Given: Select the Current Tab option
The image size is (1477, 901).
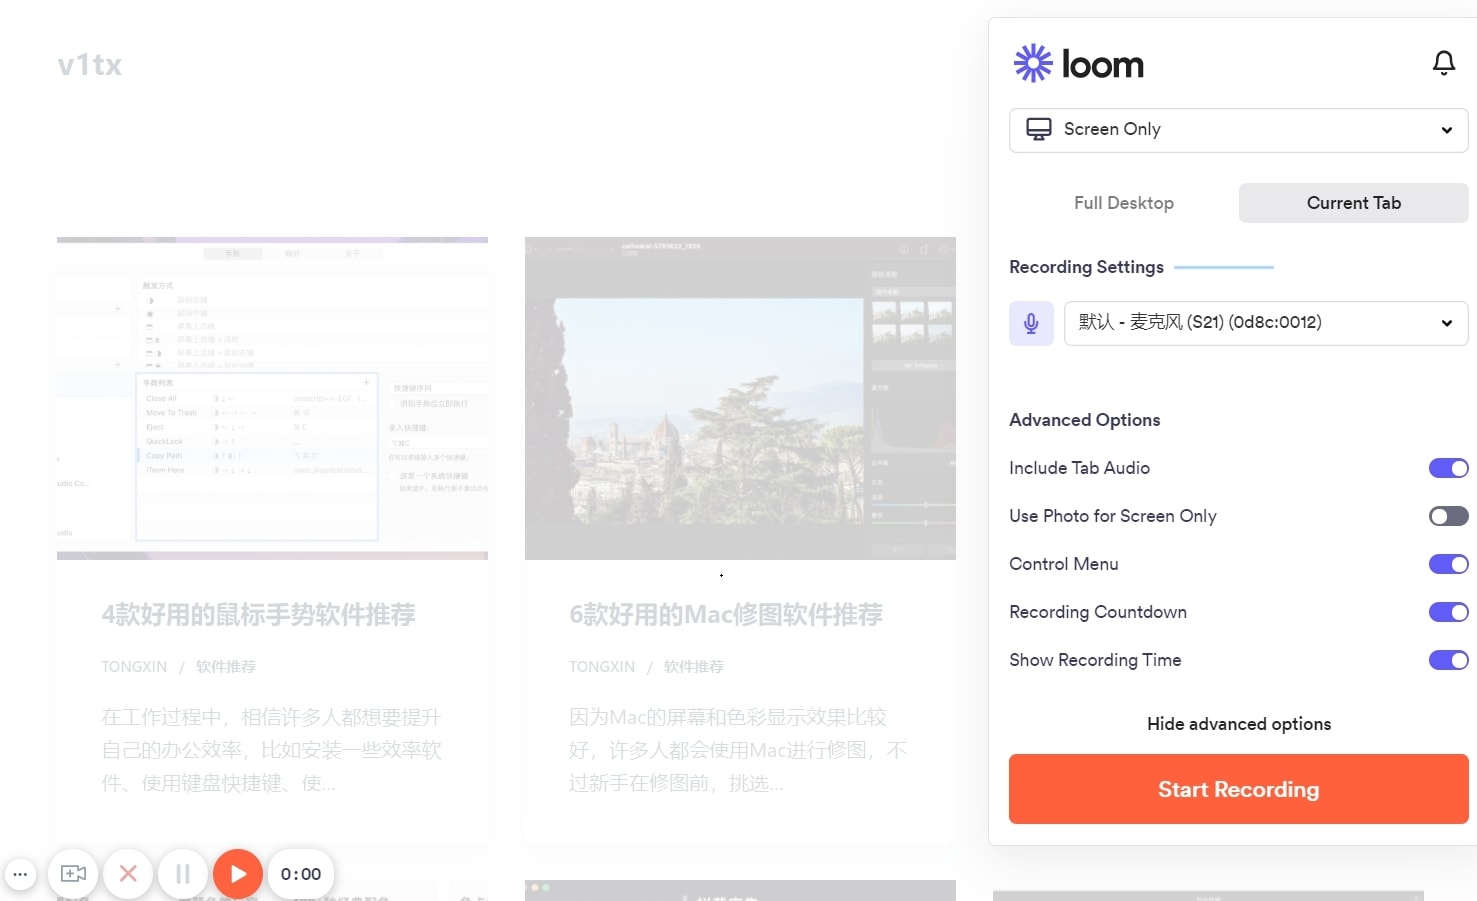Looking at the screenshot, I should click(x=1353, y=203).
